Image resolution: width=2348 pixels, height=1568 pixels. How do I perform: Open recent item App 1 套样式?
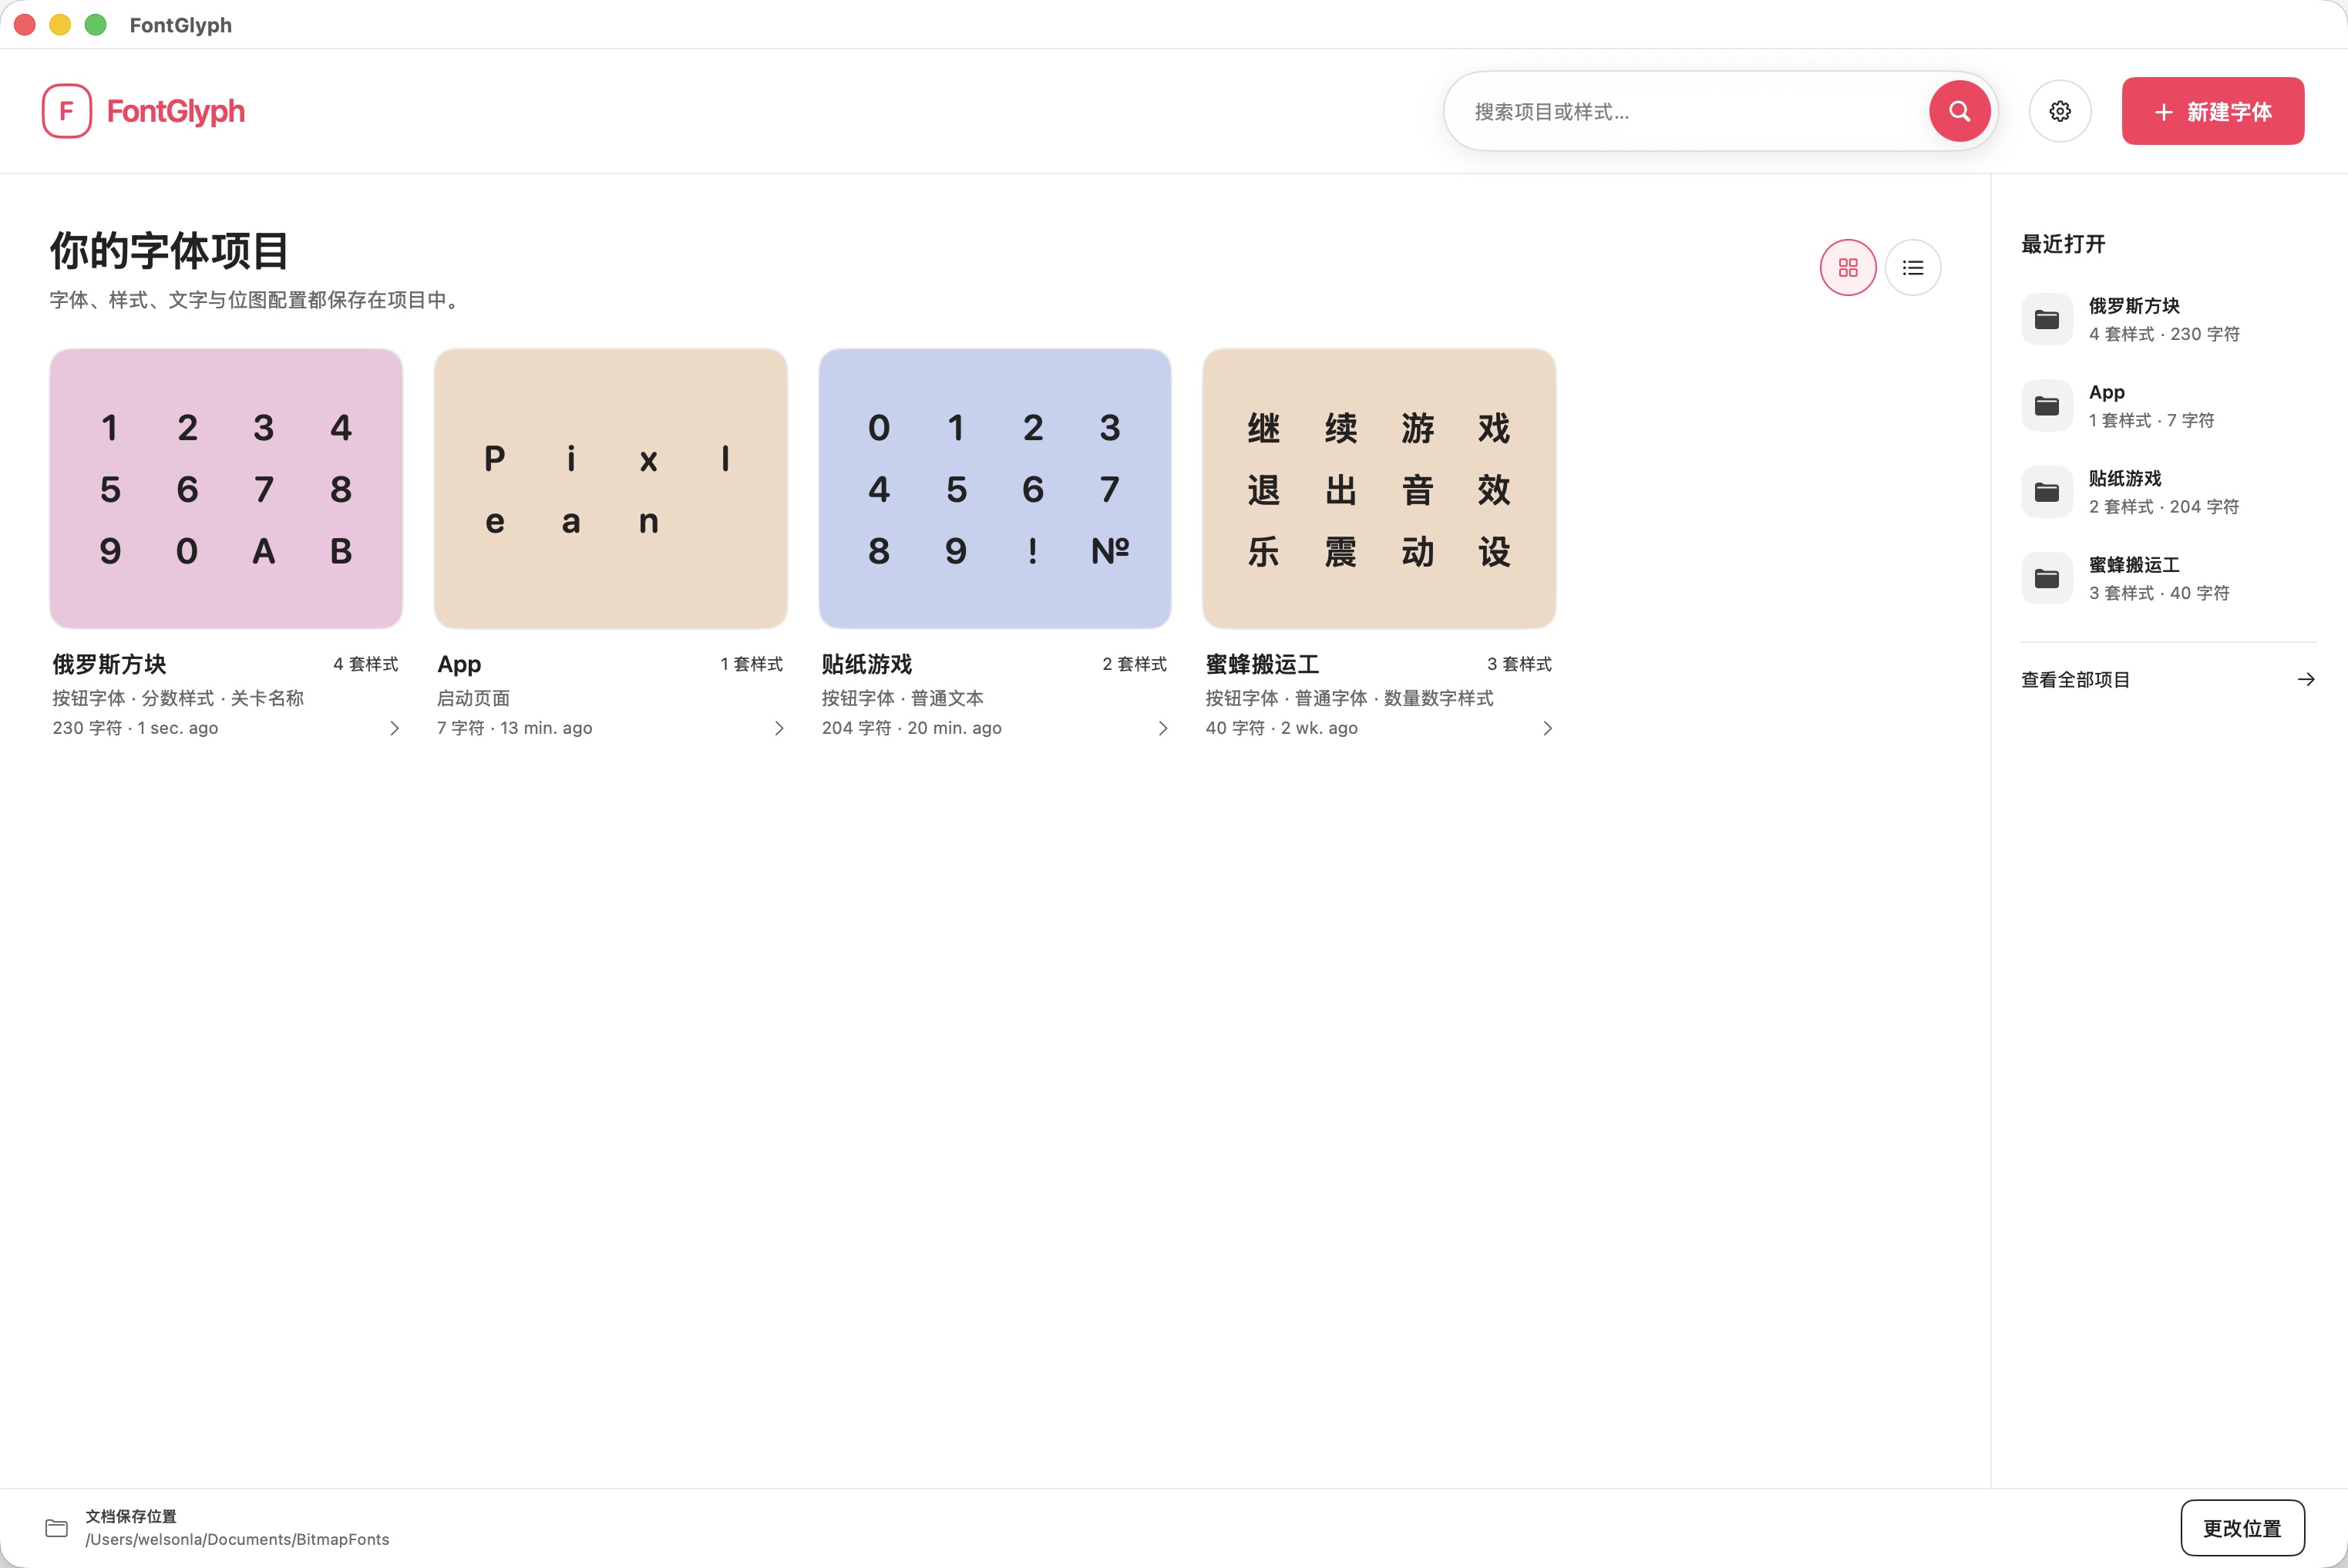[x=2169, y=405]
